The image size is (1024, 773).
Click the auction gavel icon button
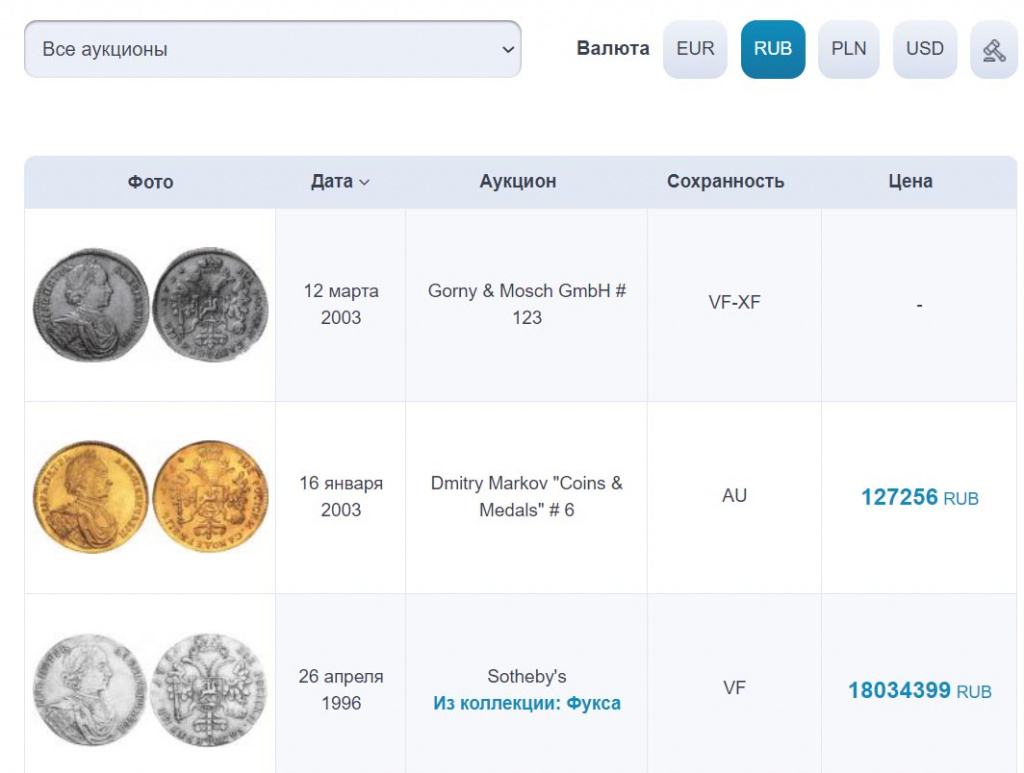(993, 50)
